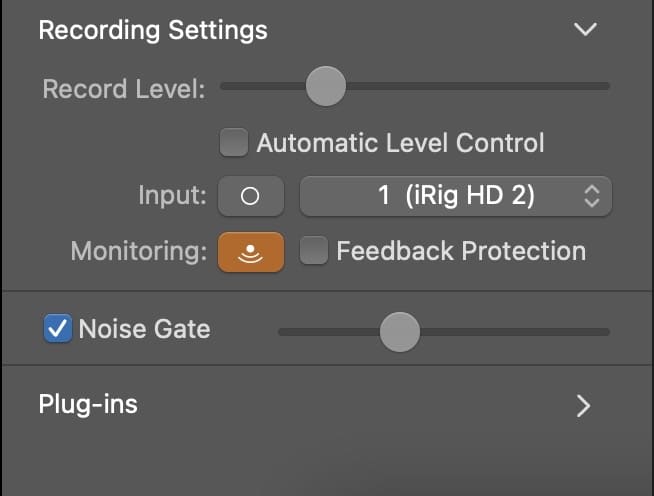
Task: Click the Plug-ins section title
Action: pos(88,404)
